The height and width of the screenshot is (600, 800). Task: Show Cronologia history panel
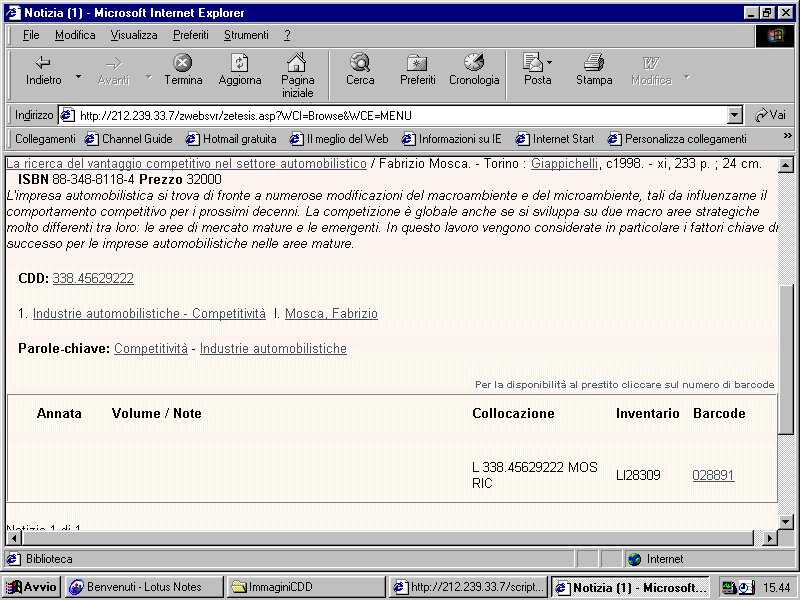(x=474, y=64)
